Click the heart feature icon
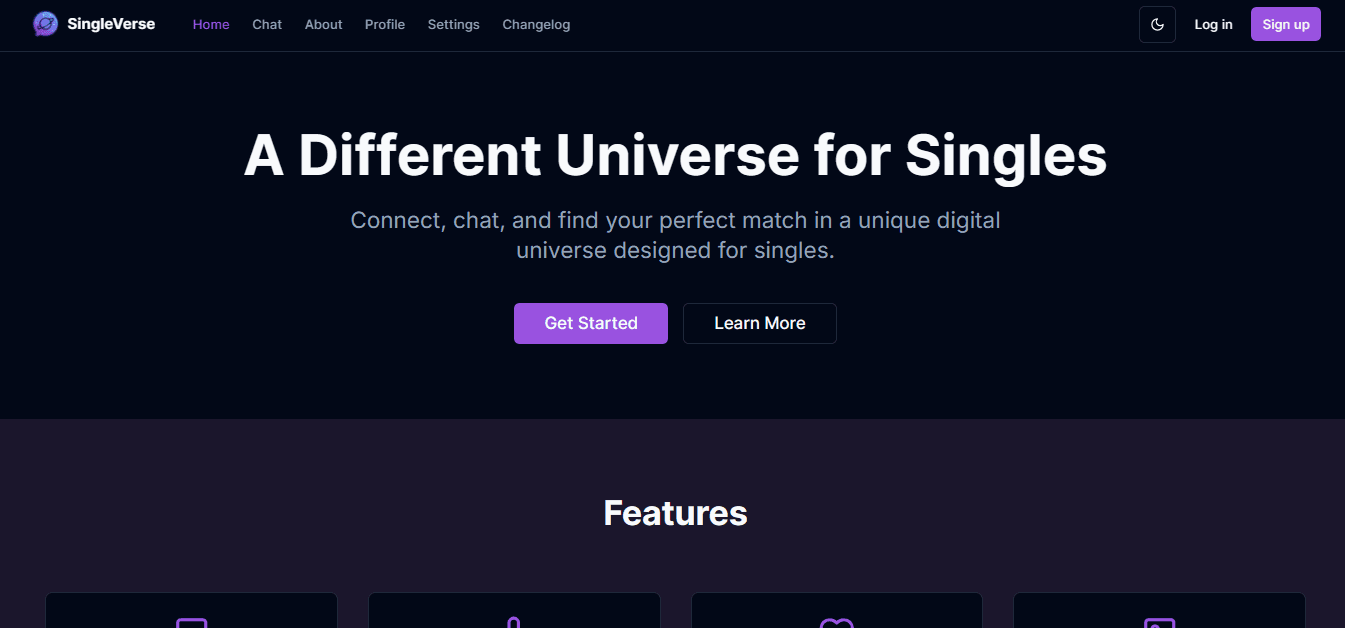The width and height of the screenshot is (1345, 628). tap(836, 624)
